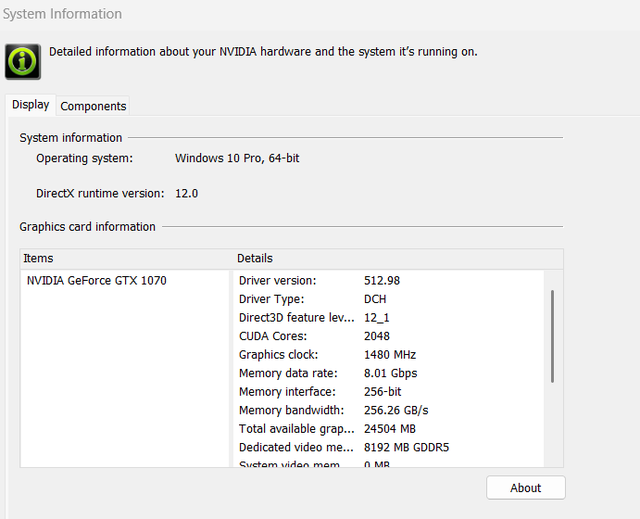Click the Operating system value text

tap(237, 159)
